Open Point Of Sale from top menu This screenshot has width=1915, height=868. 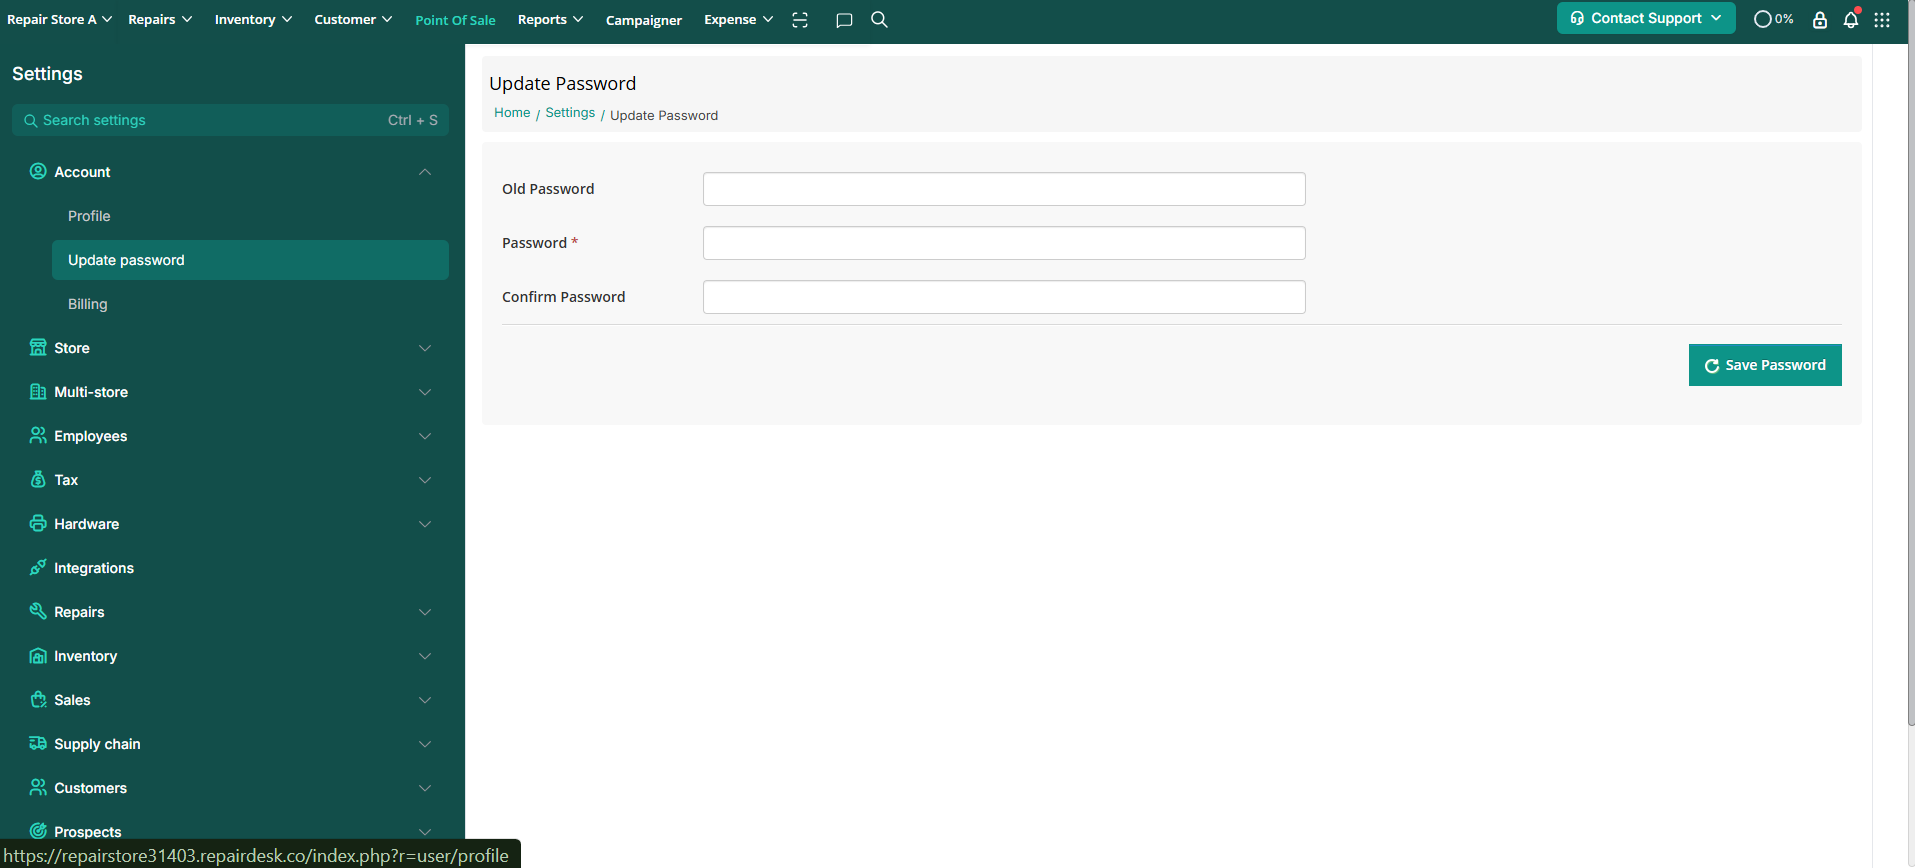pos(455,20)
